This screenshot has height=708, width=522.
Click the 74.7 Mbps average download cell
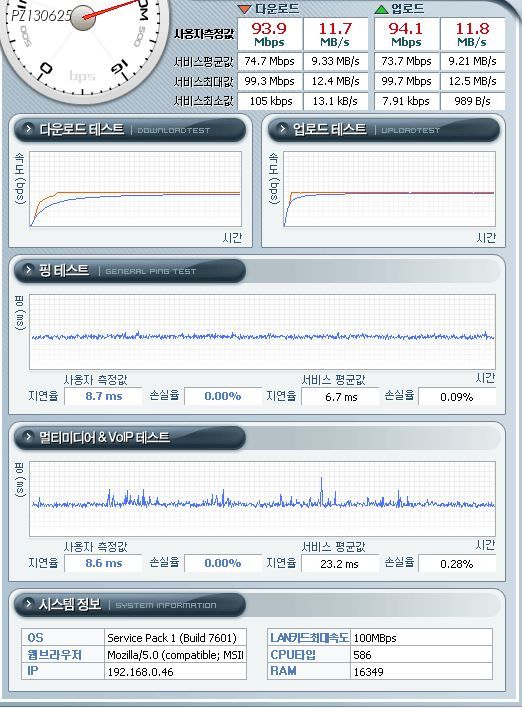click(x=270, y=61)
